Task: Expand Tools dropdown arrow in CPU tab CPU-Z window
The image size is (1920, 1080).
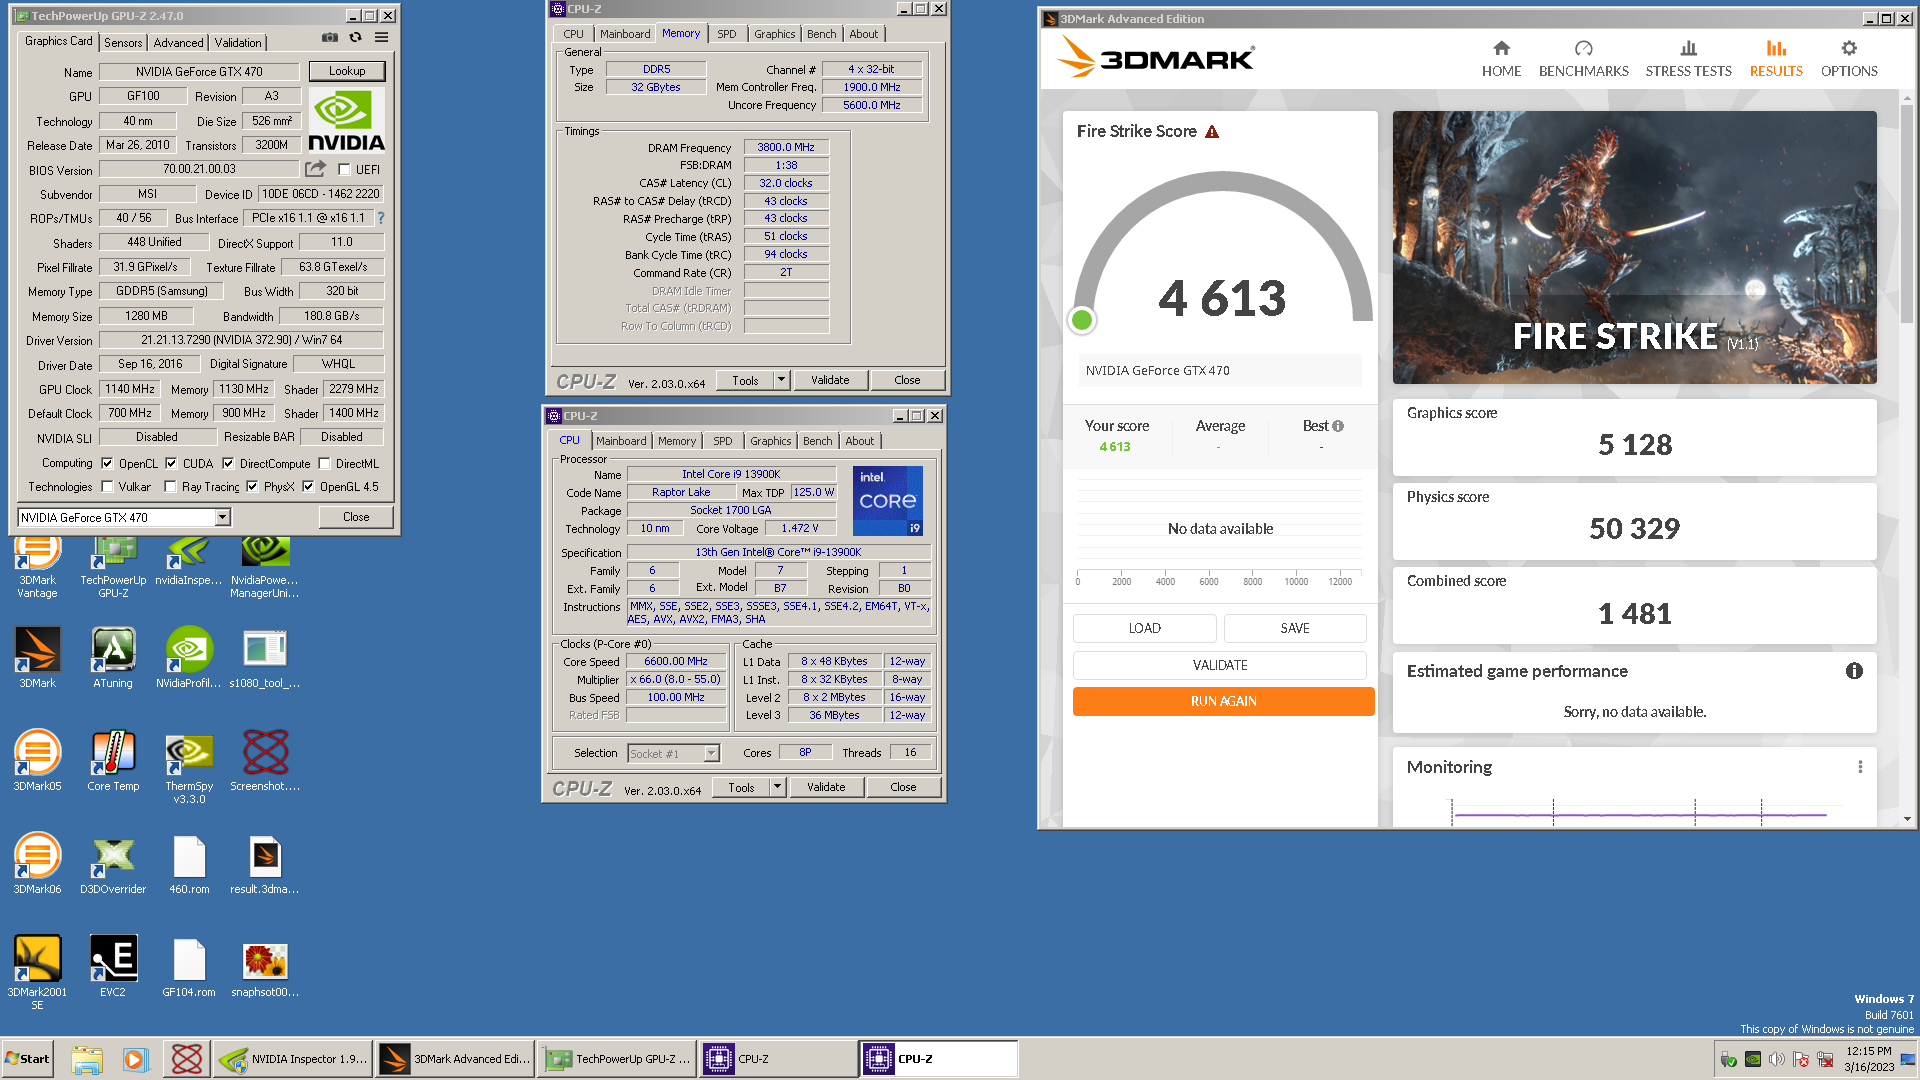Action: (x=777, y=787)
